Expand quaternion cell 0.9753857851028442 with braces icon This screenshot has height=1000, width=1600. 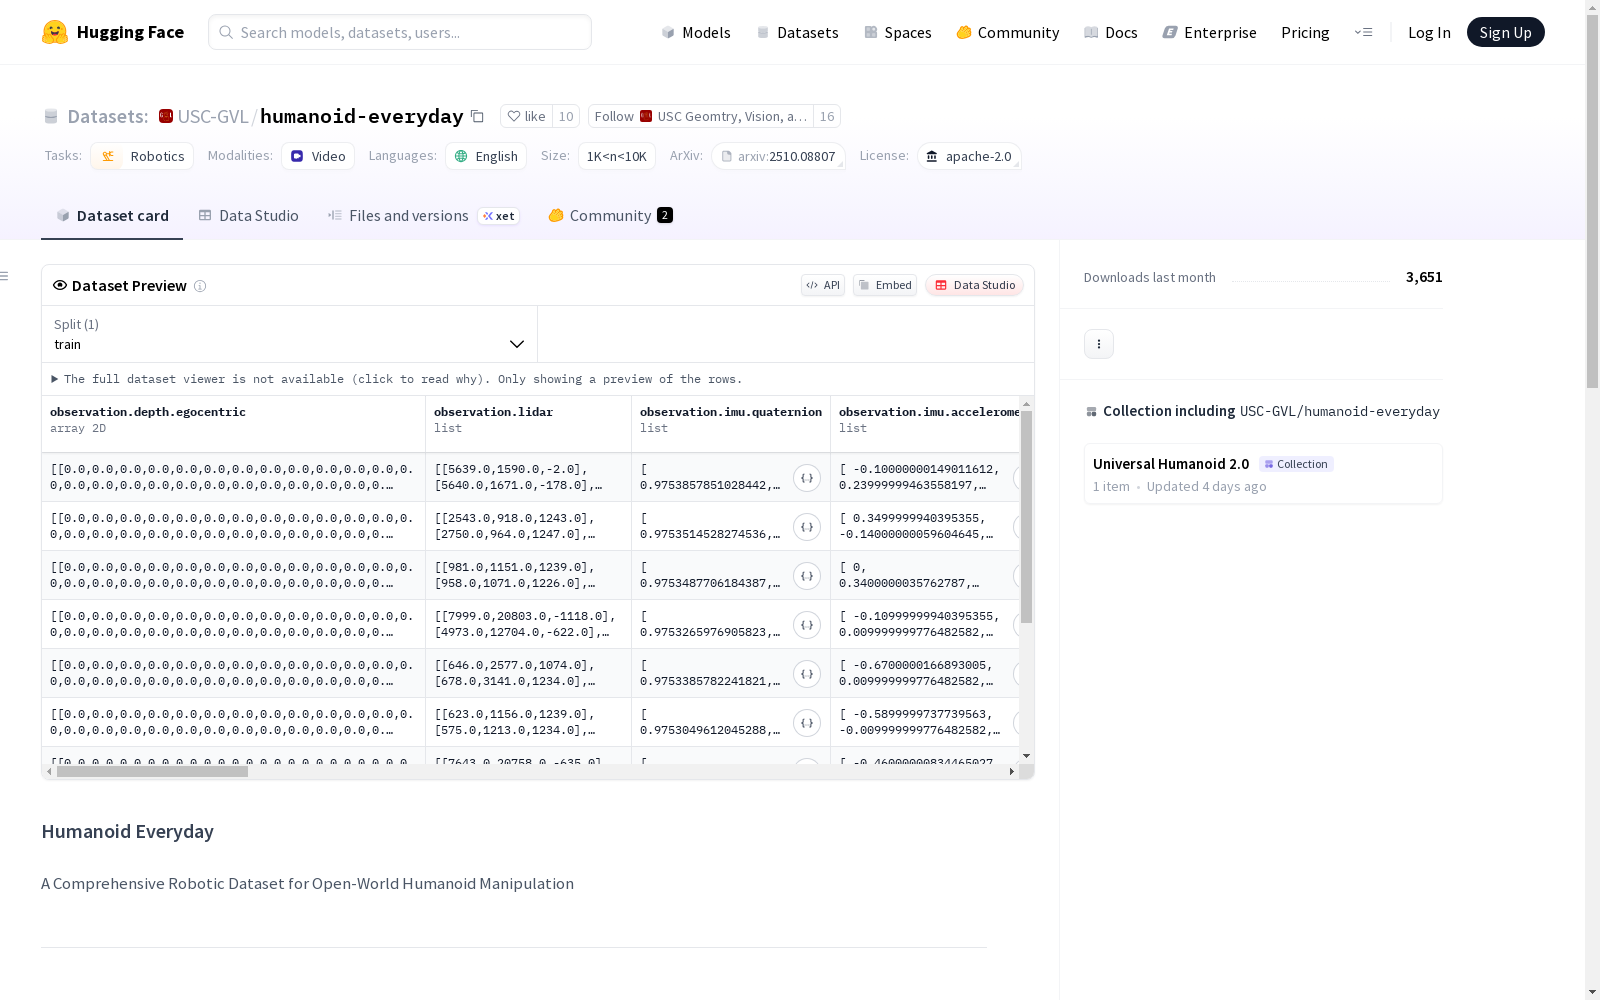tap(807, 478)
